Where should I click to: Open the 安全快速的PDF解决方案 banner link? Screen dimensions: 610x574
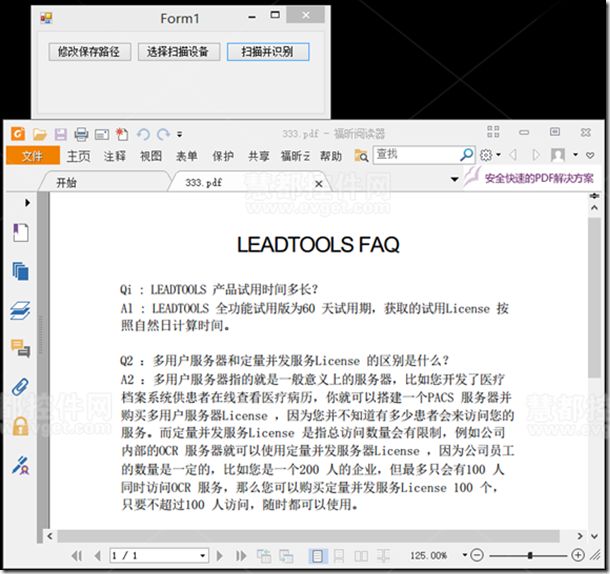(539, 179)
